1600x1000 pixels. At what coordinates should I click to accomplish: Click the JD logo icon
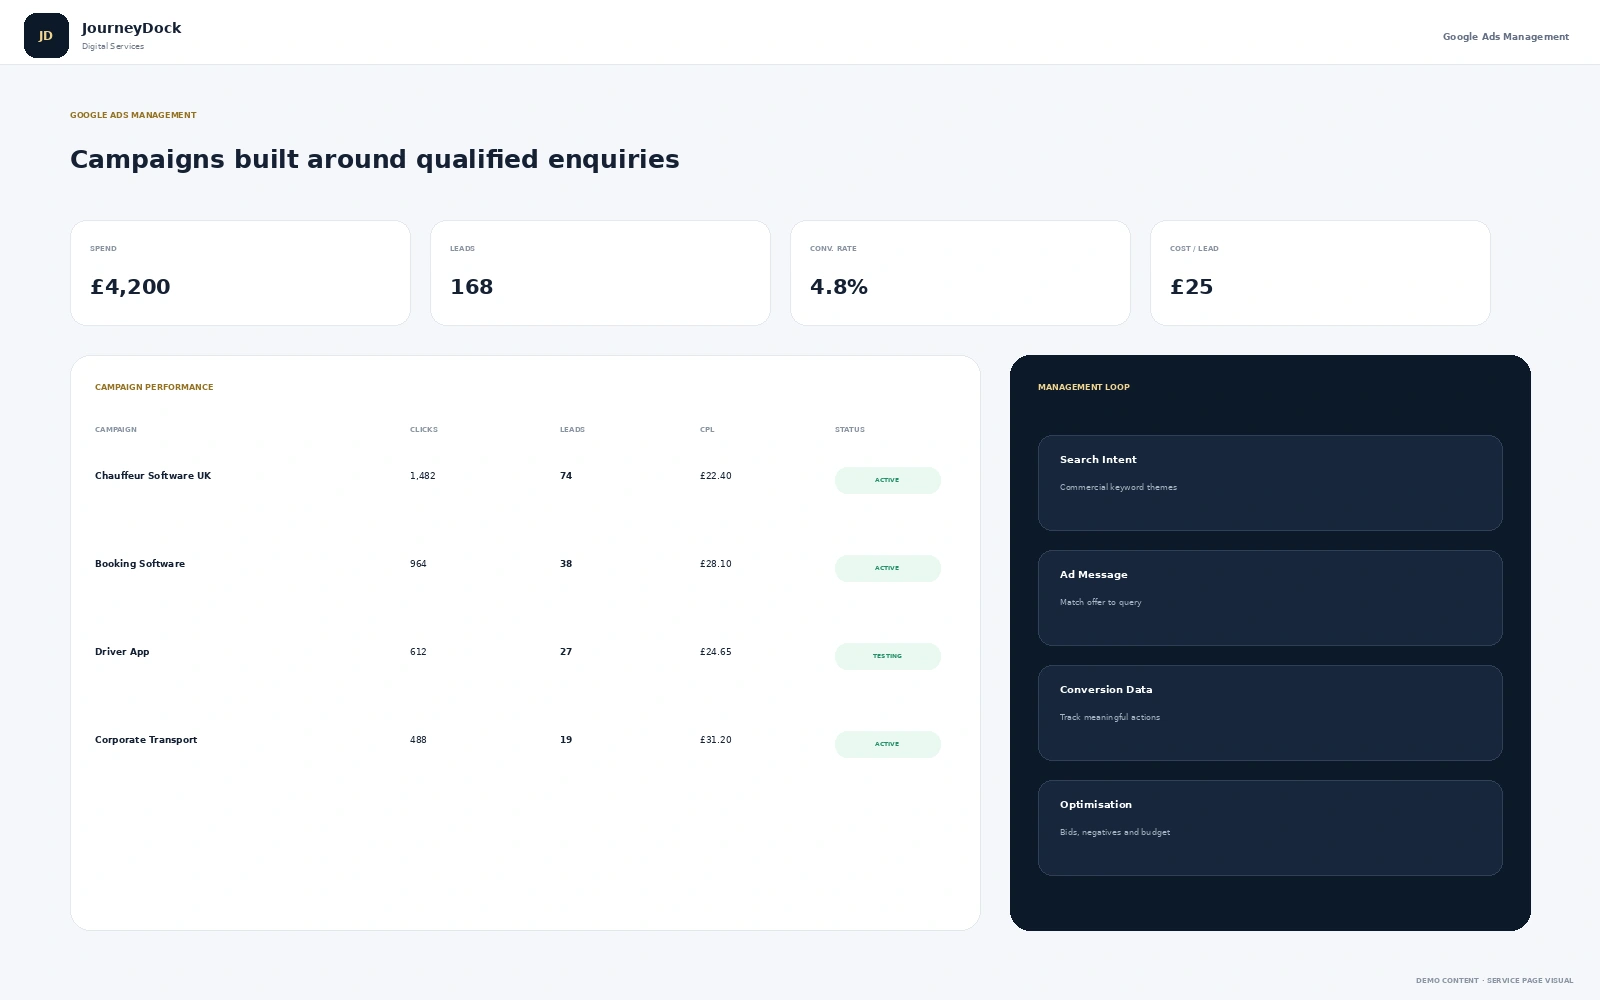click(46, 36)
